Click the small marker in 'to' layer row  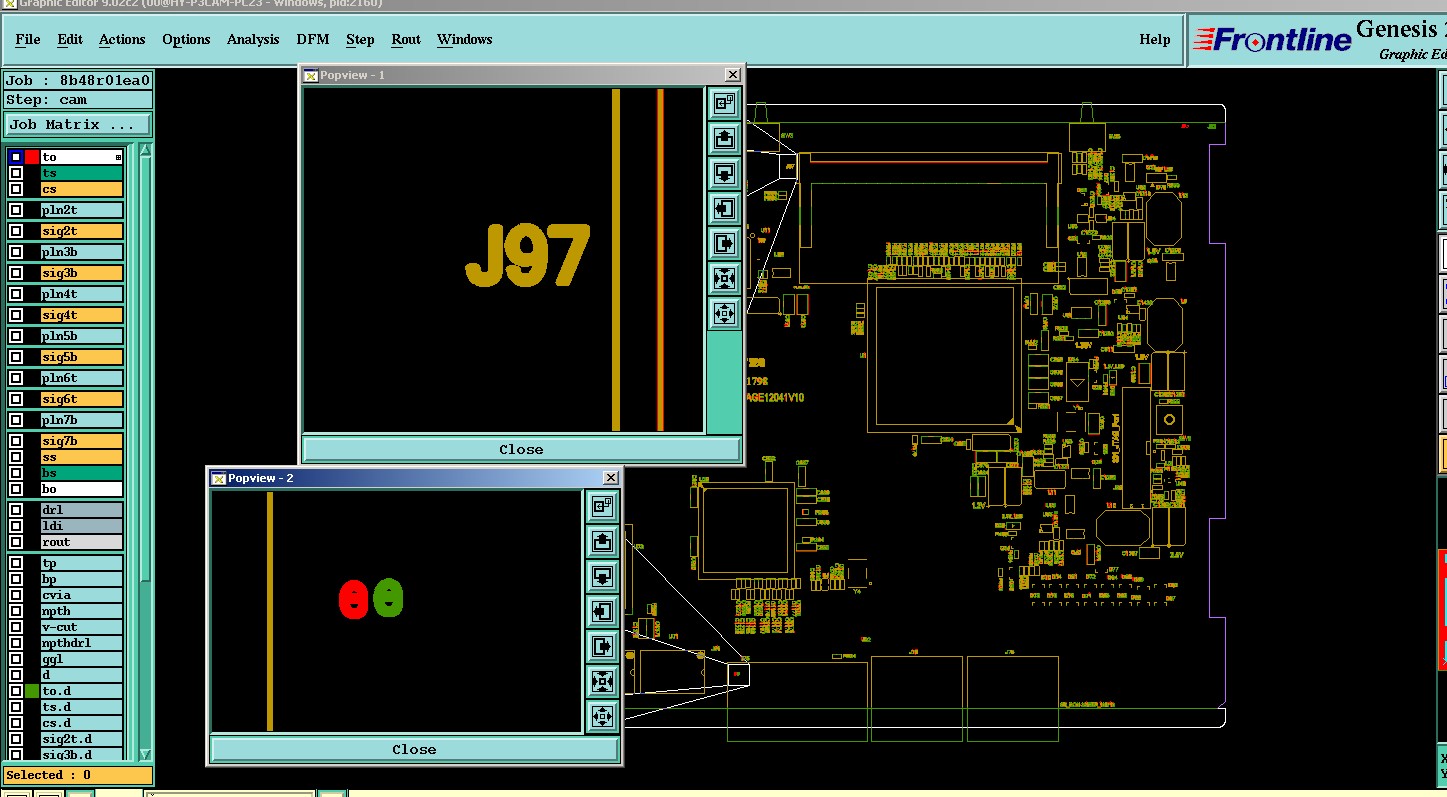coord(118,157)
